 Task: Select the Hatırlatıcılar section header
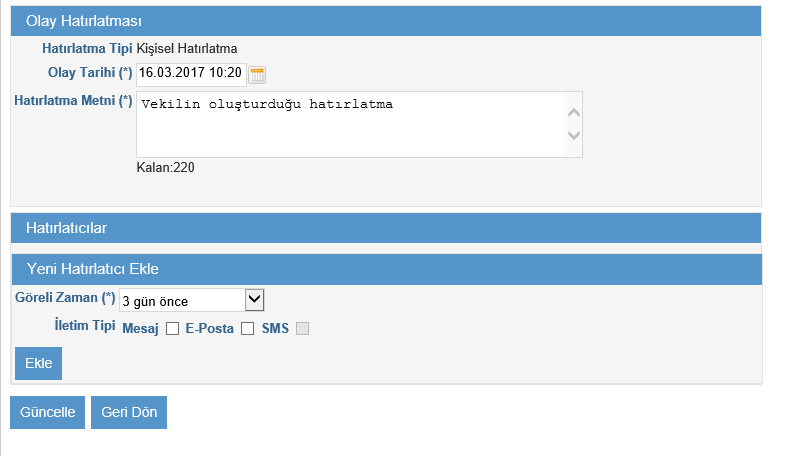click(x=386, y=228)
